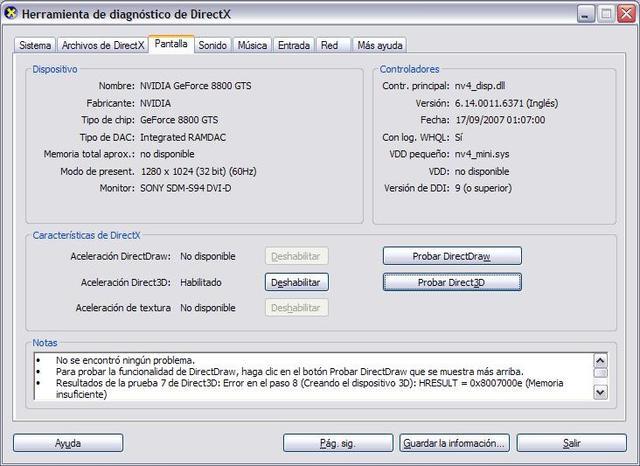Viewport: 640px width, 466px height.
Task: Close the DirectX diagnostic window
Action: click(627, 14)
